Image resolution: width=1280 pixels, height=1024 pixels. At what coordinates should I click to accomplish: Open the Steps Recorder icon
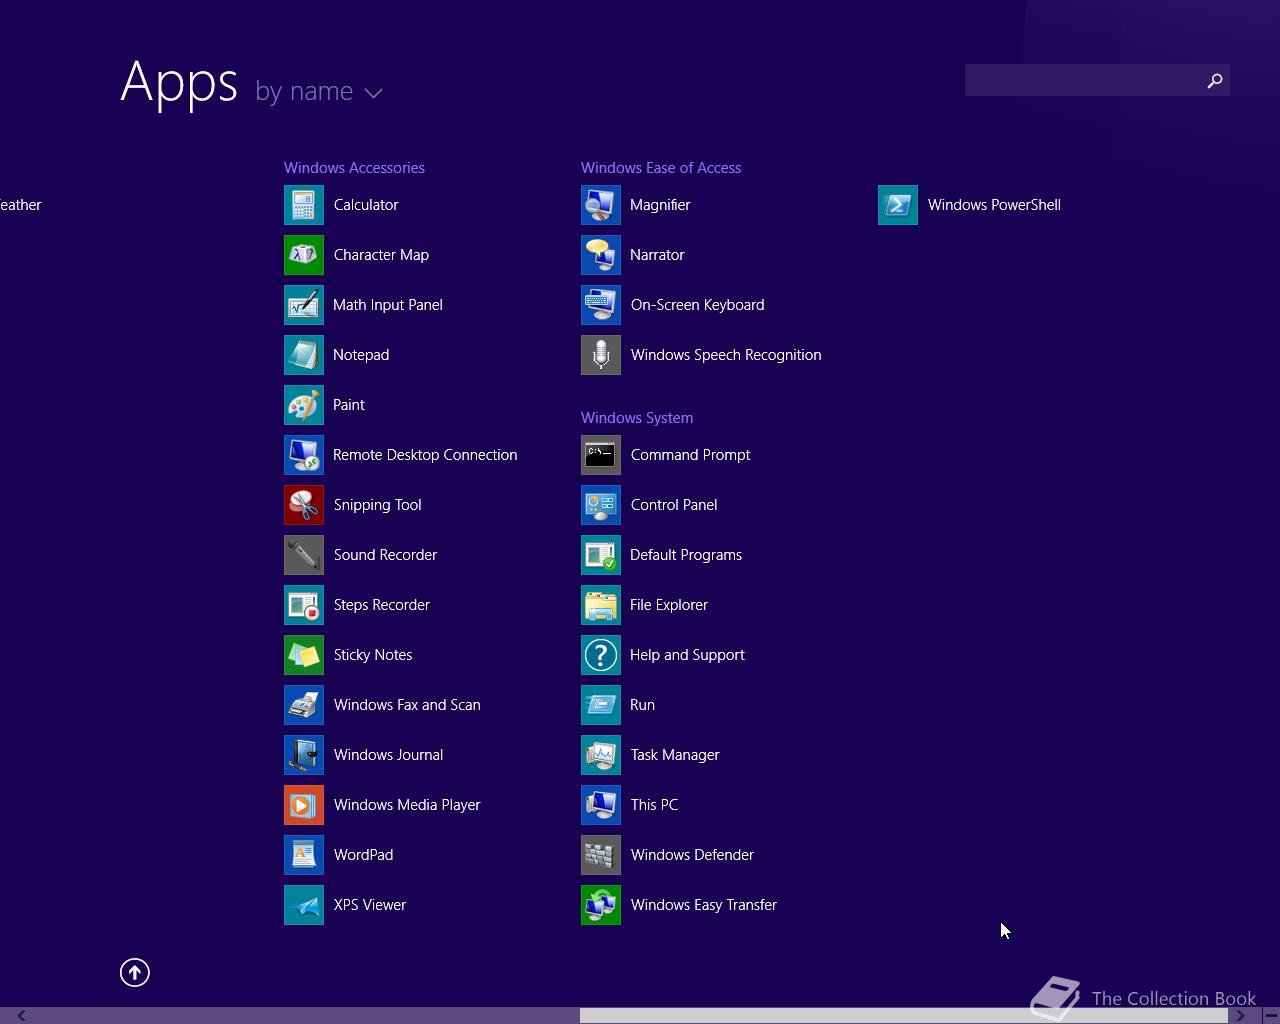pos(304,605)
